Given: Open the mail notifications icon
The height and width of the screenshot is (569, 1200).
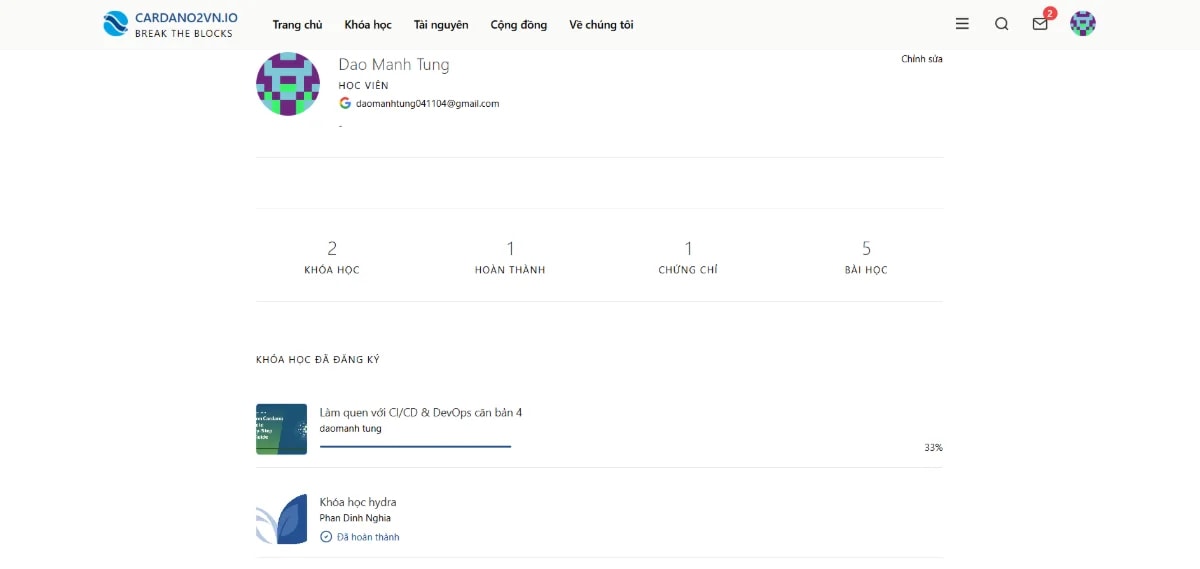Looking at the screenshot, I should tap(1040, 24).
